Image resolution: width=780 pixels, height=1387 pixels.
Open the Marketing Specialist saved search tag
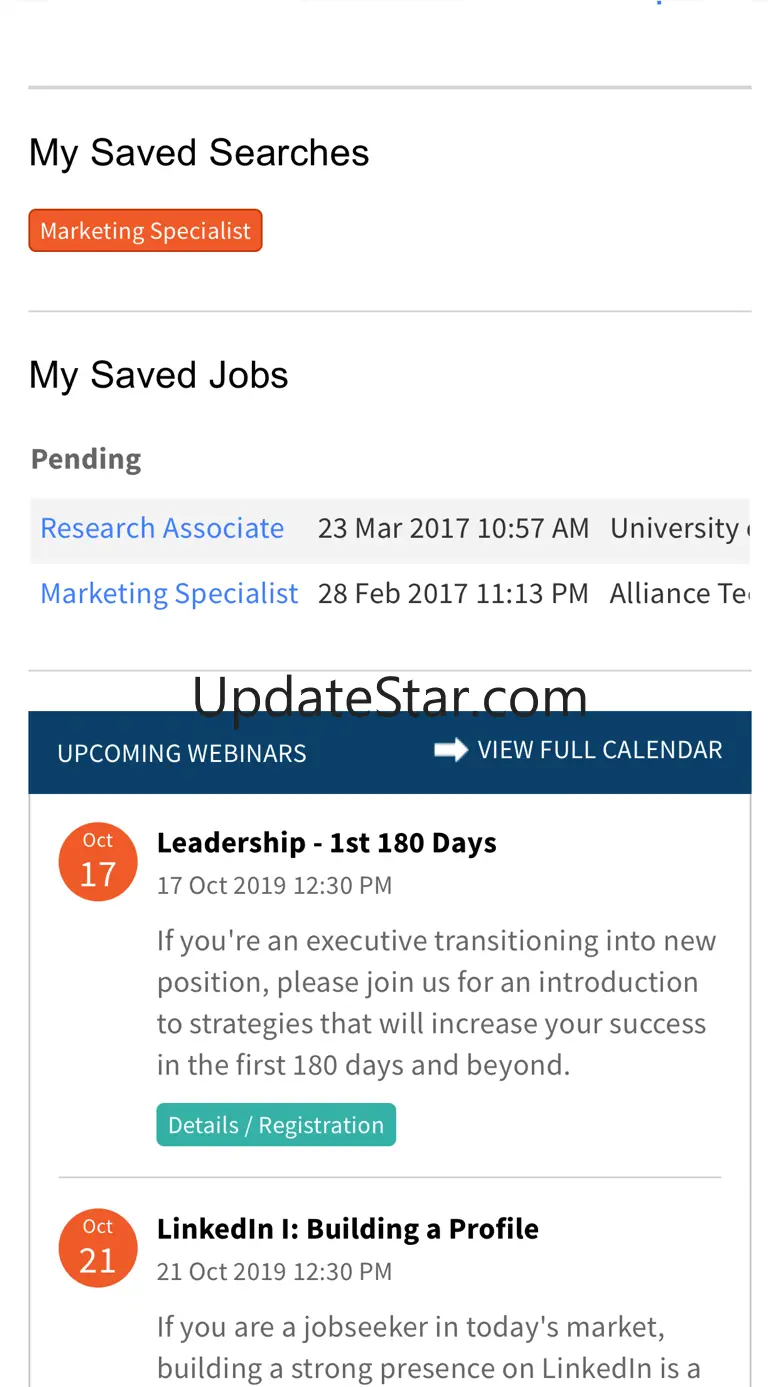coord(146,231)
